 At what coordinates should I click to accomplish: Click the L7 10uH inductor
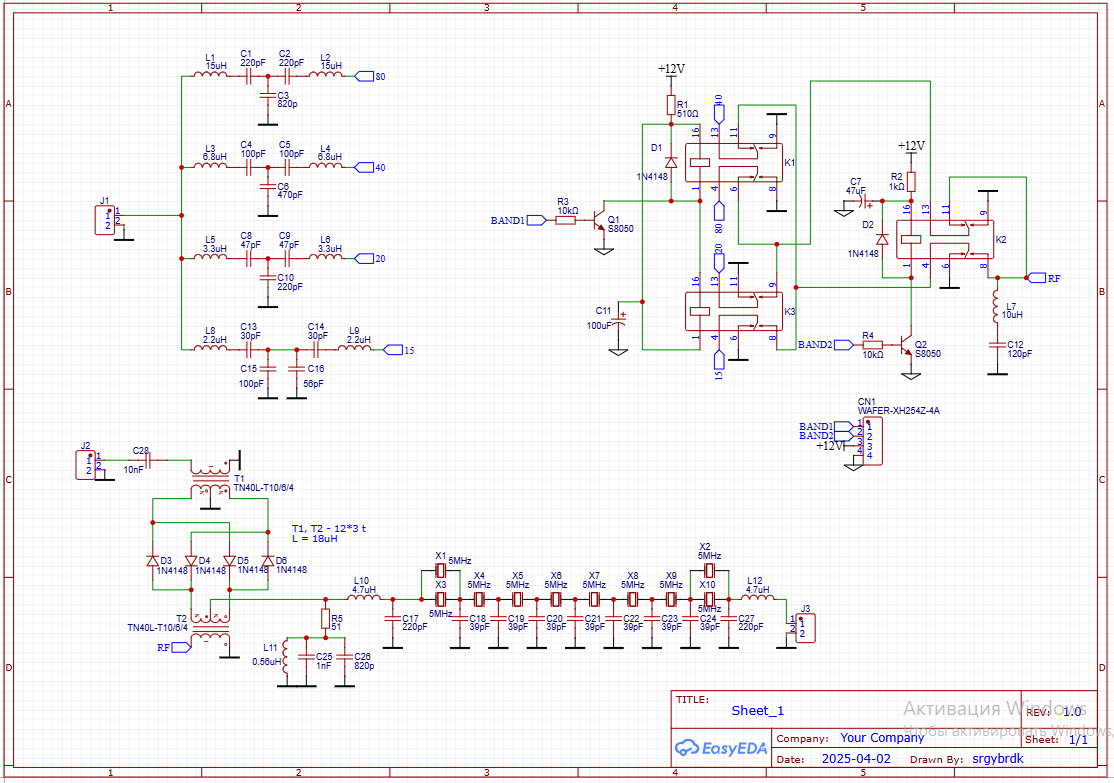(x=996, y=304)
